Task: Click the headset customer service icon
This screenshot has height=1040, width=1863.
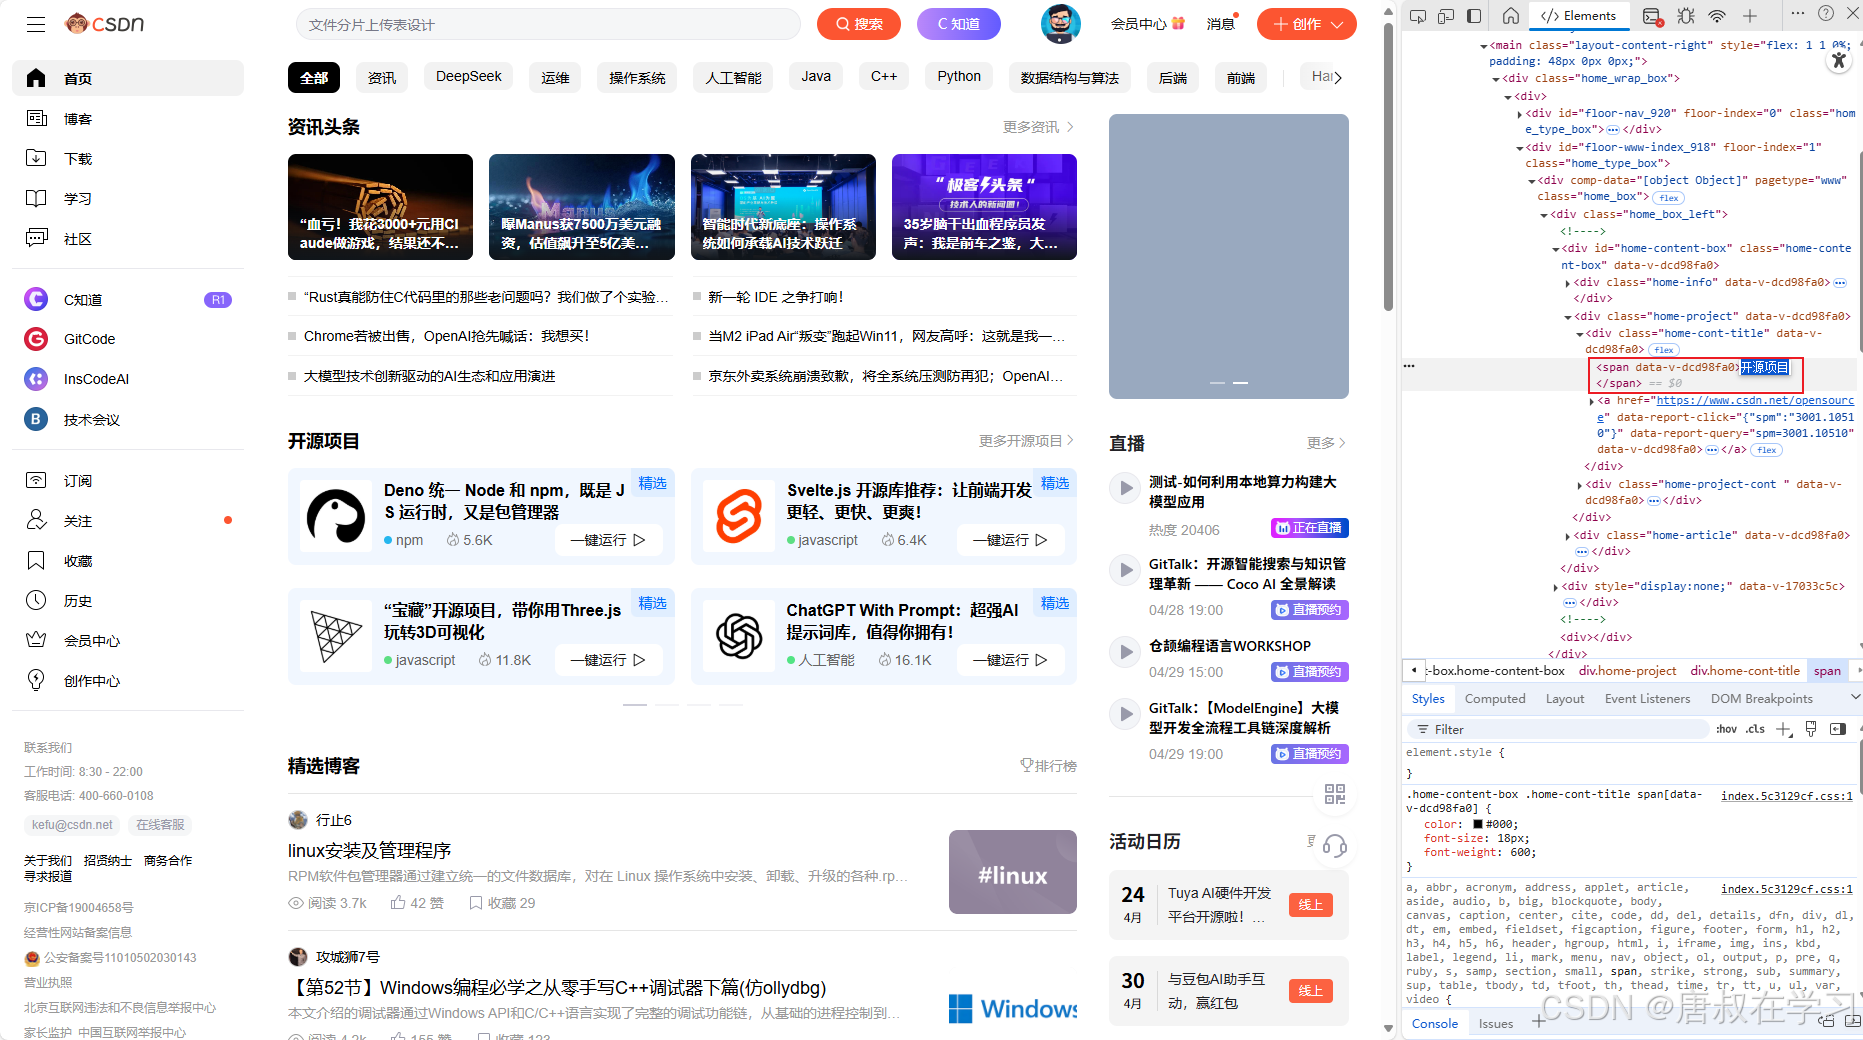Action: 1335,846
